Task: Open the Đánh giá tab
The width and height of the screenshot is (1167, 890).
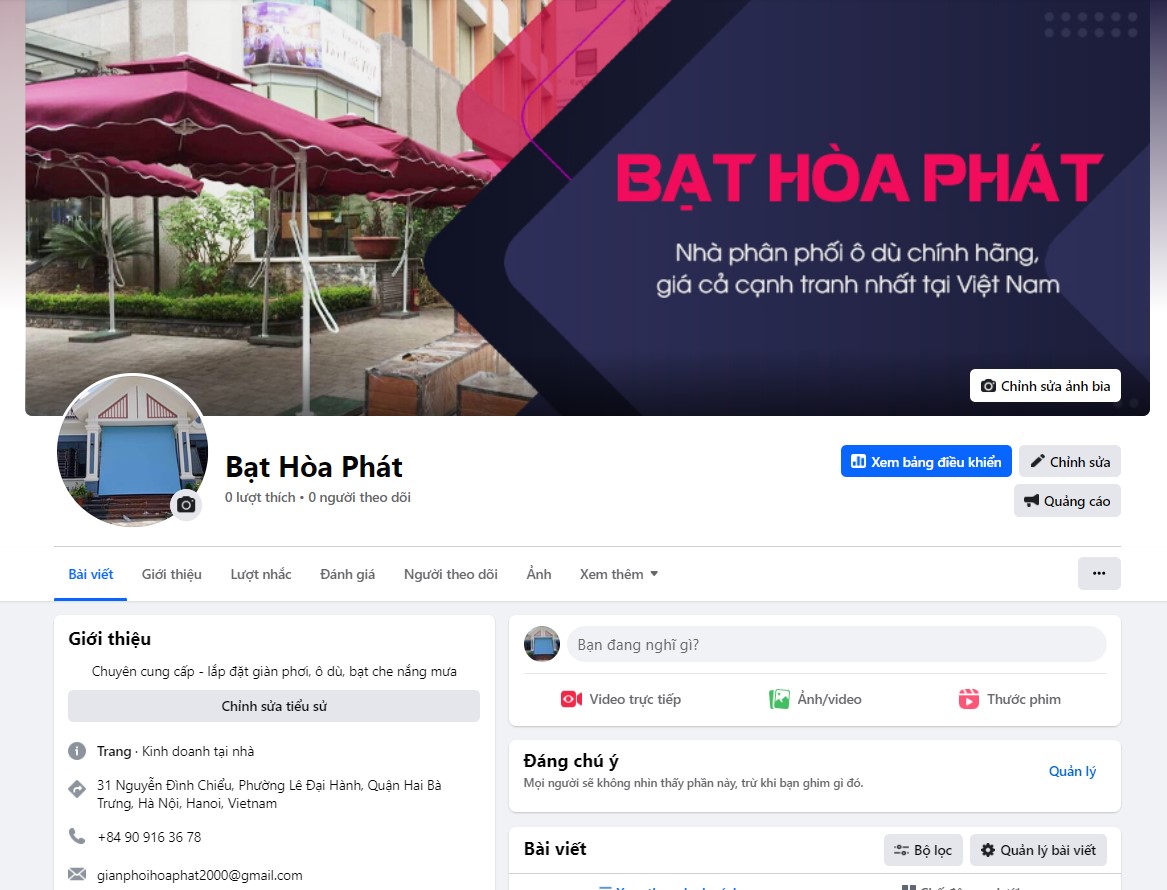Action: point(348,574)
